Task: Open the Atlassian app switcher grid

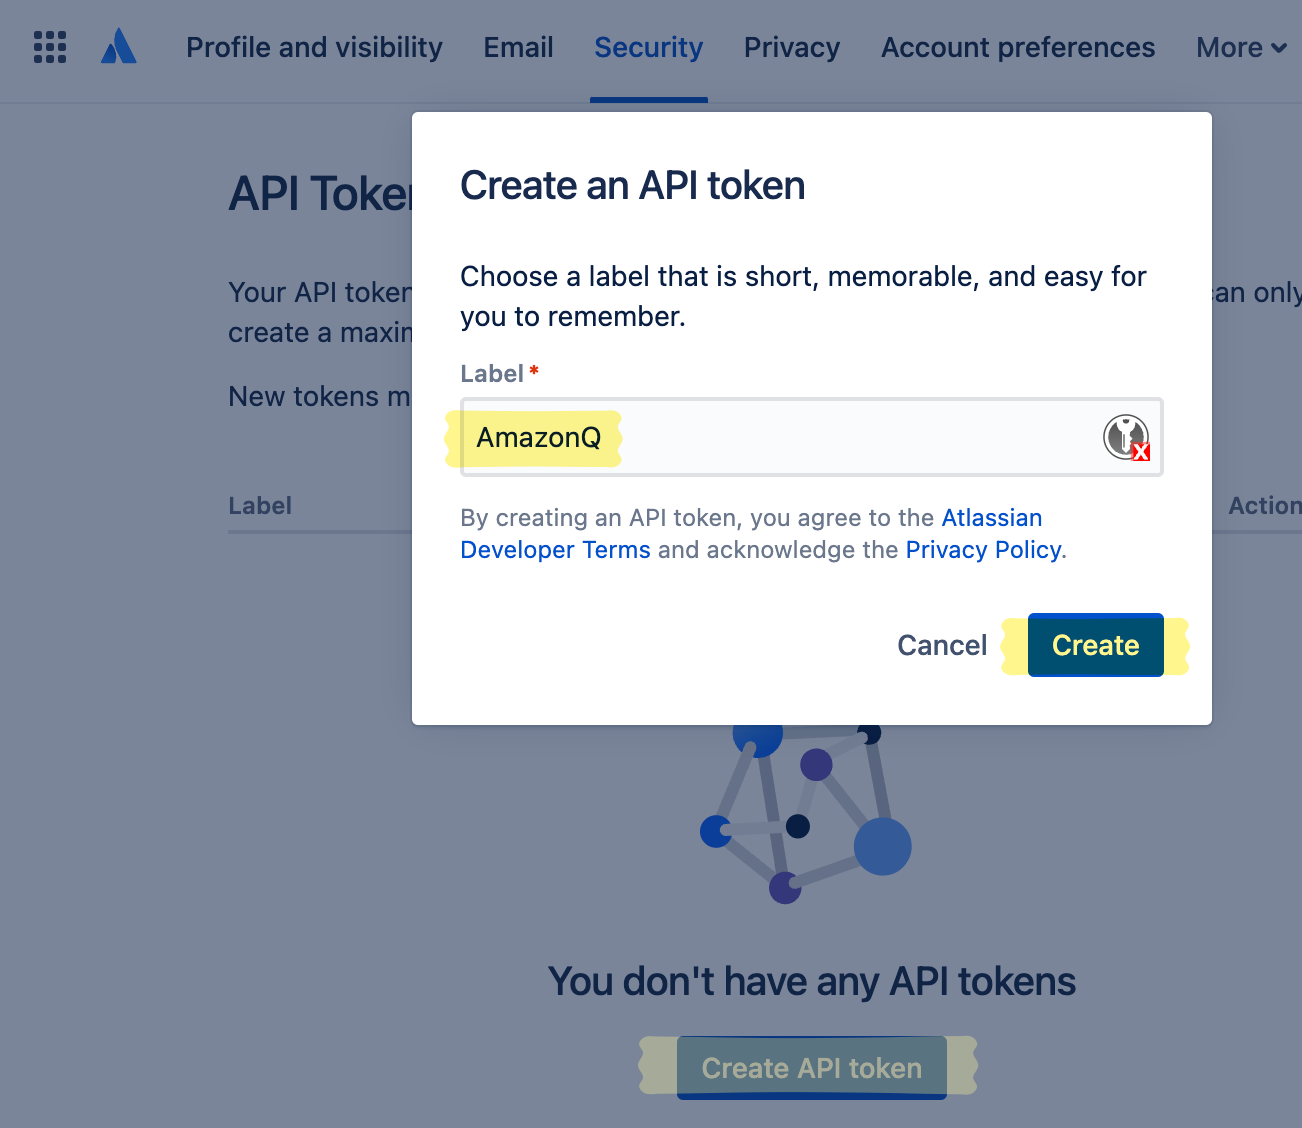Action: click(49, 46)
